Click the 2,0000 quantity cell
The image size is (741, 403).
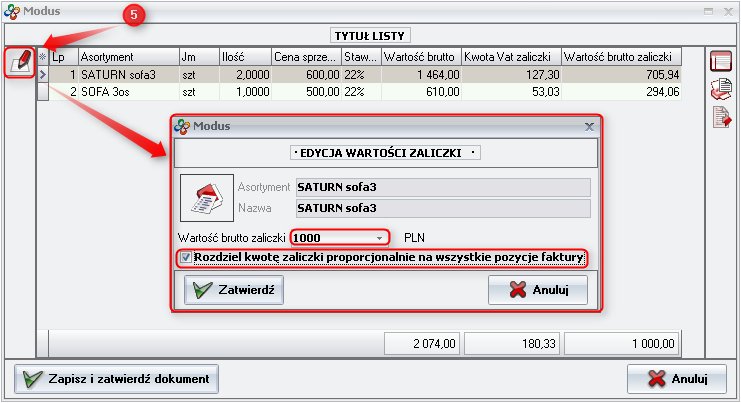click(245, 75)
